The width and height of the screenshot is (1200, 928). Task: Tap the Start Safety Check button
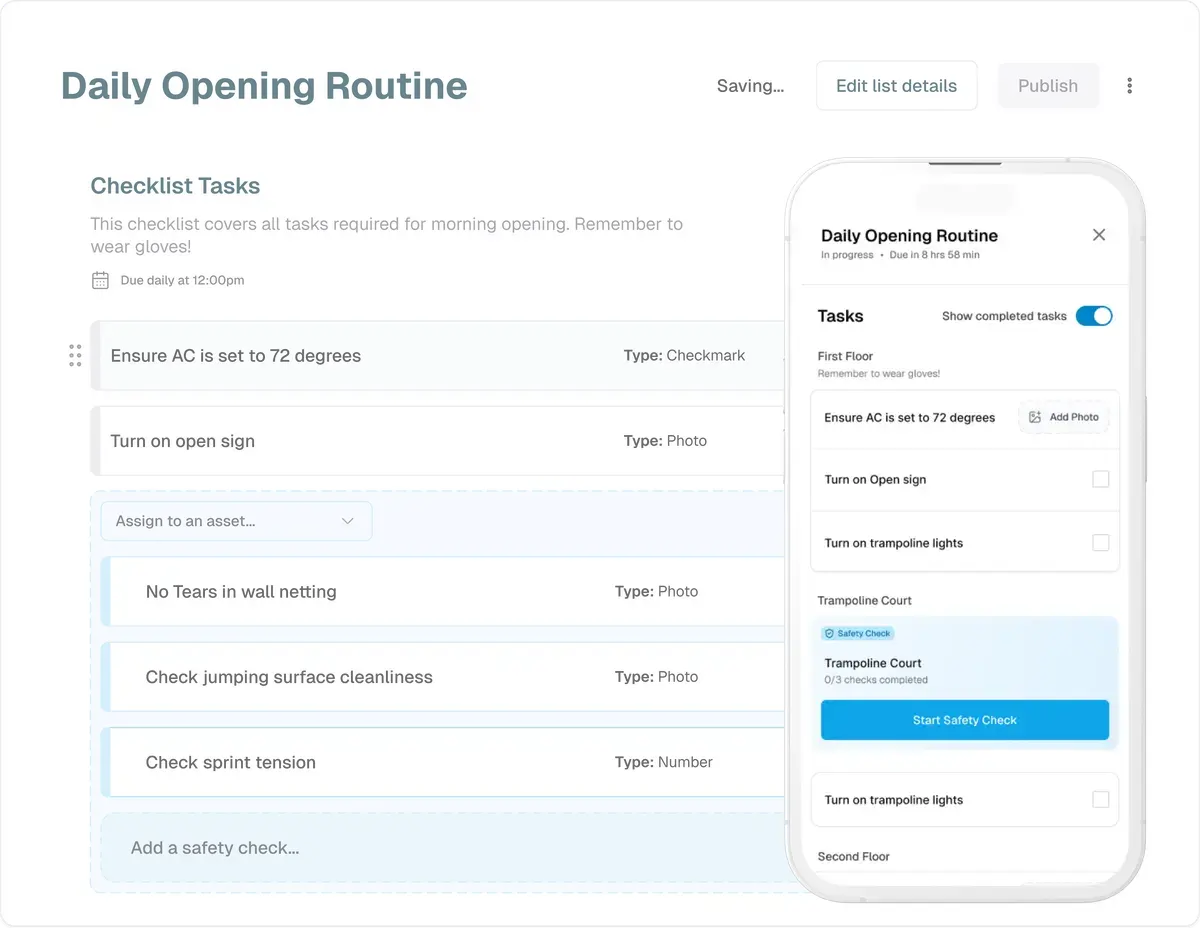(964, 720)
